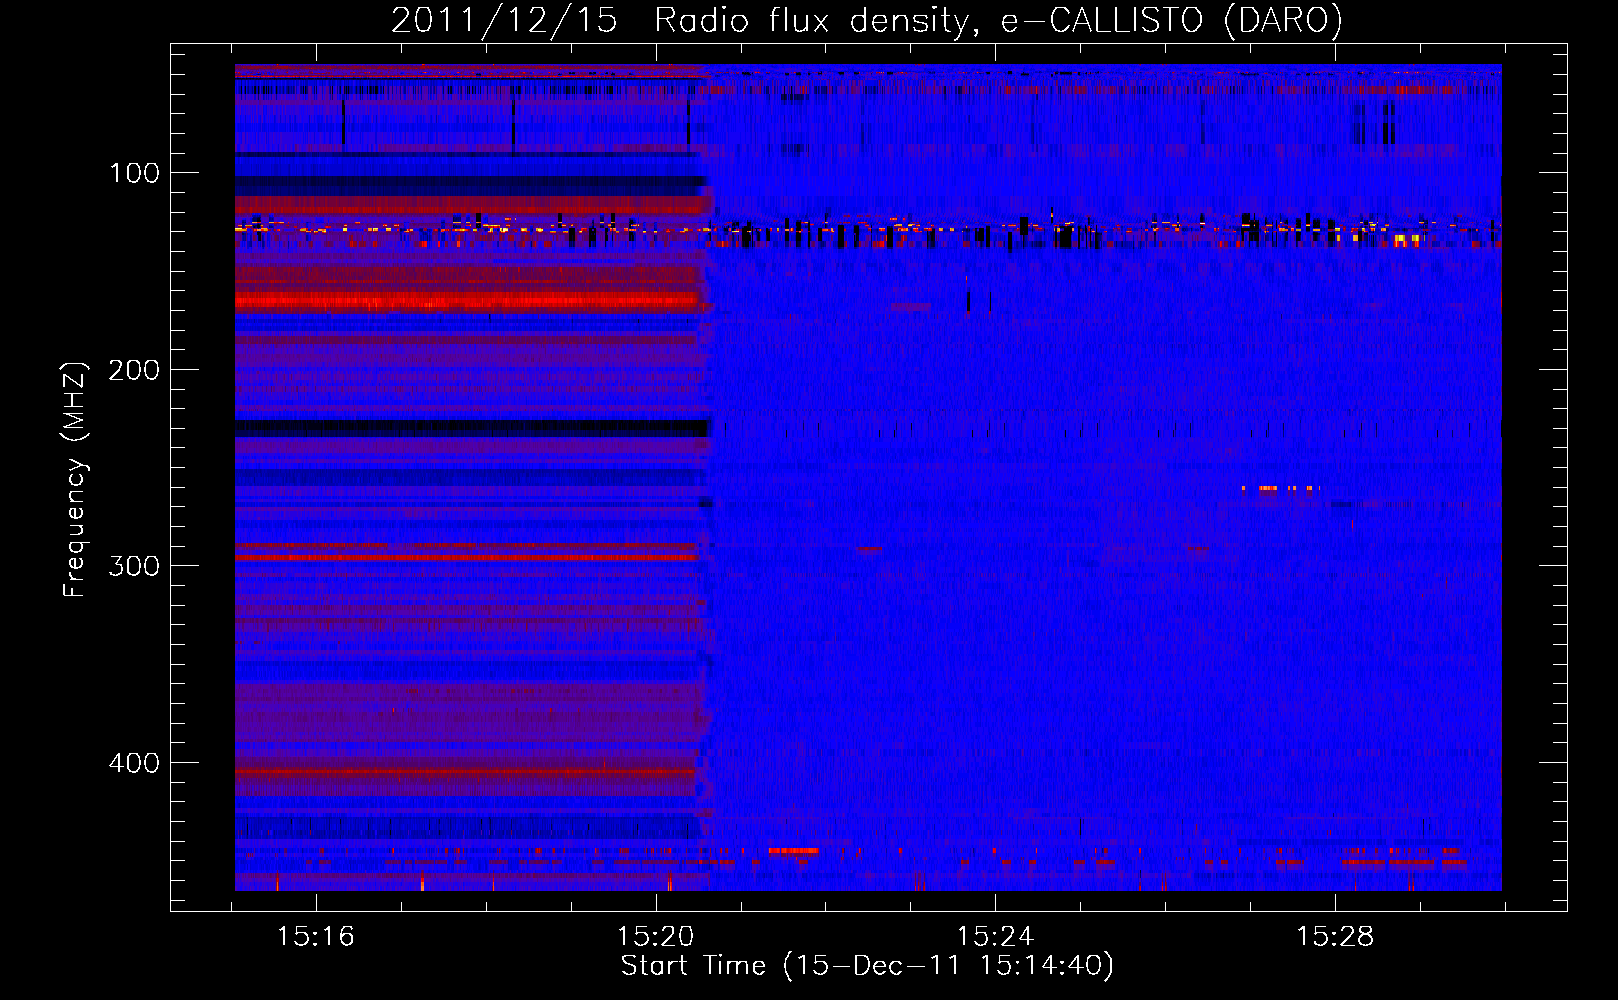Click the plot title '2011/12/15 Radio flux density, e-CALLISTO (DARO)'

click(867, 21)
